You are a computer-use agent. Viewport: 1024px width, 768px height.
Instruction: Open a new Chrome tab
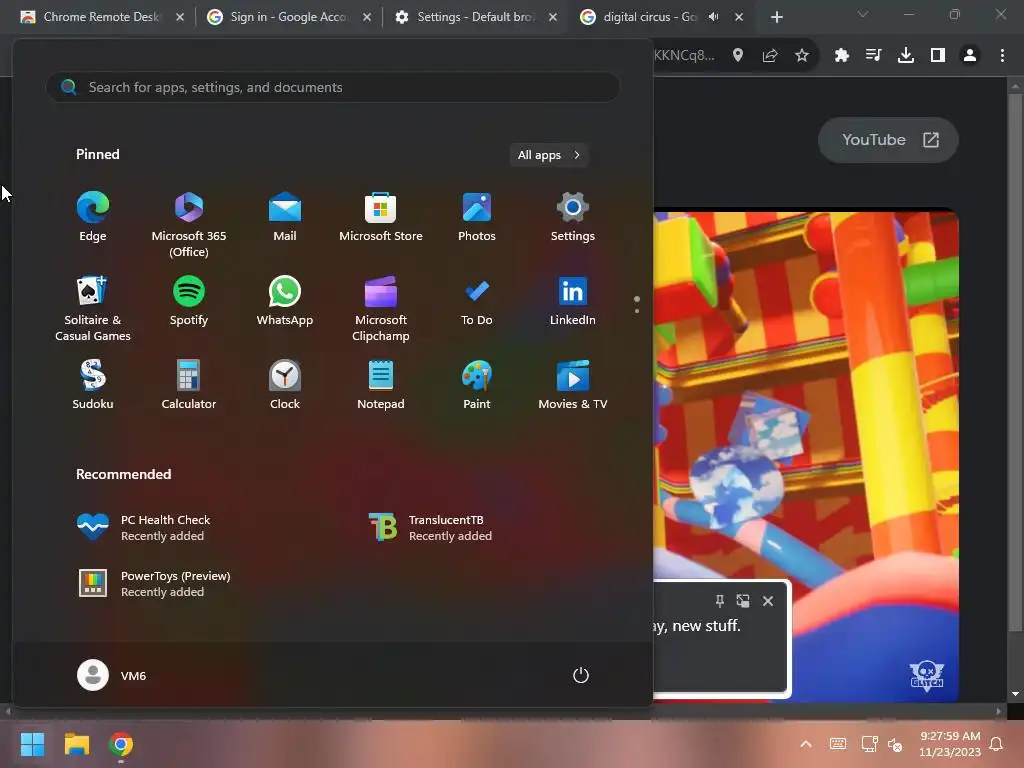(x=776, y=17)
